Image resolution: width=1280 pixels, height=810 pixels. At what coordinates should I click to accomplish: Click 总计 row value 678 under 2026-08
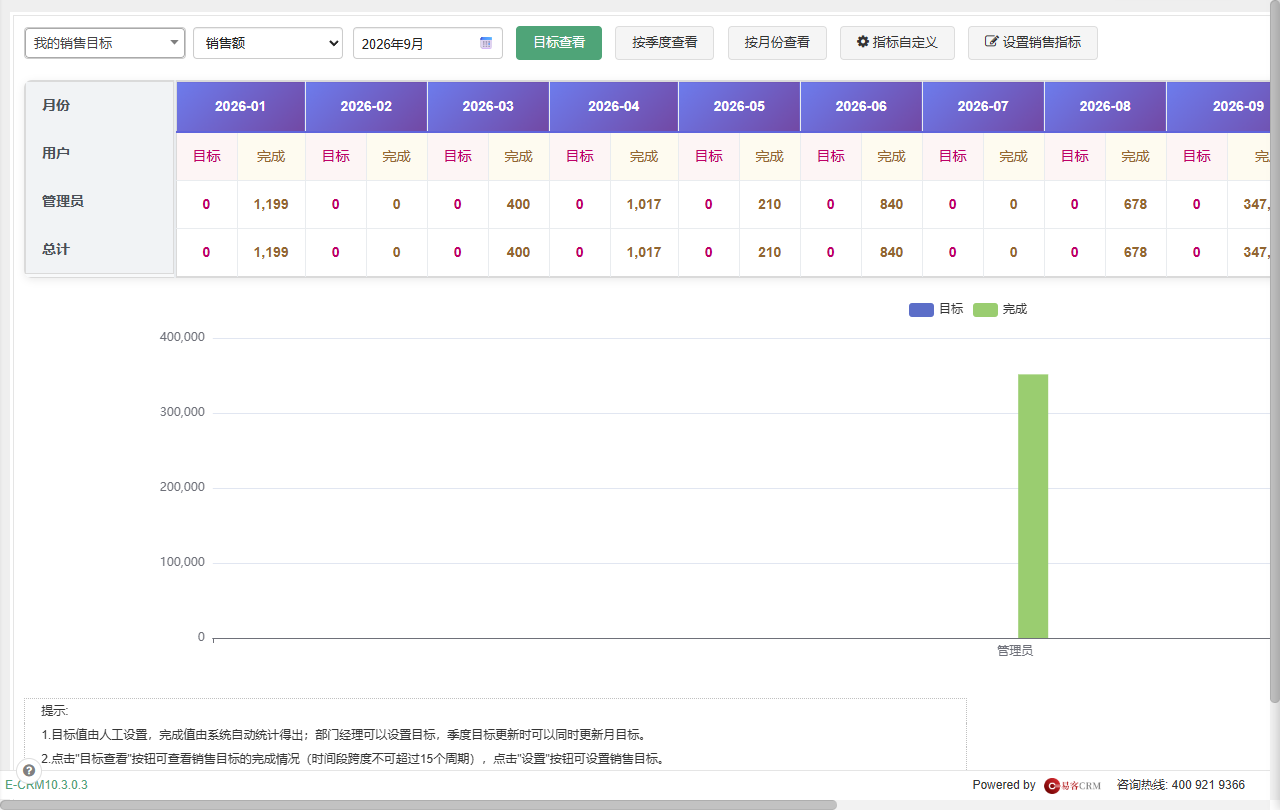[x=1135, y=252]
